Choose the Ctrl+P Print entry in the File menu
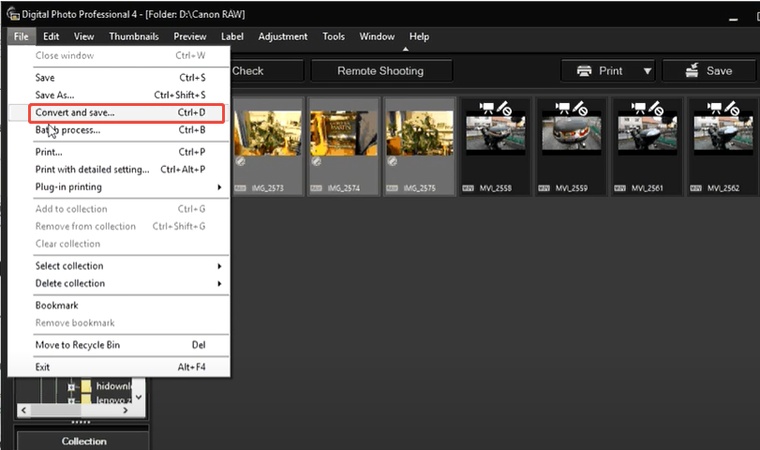 coord(119,152)
